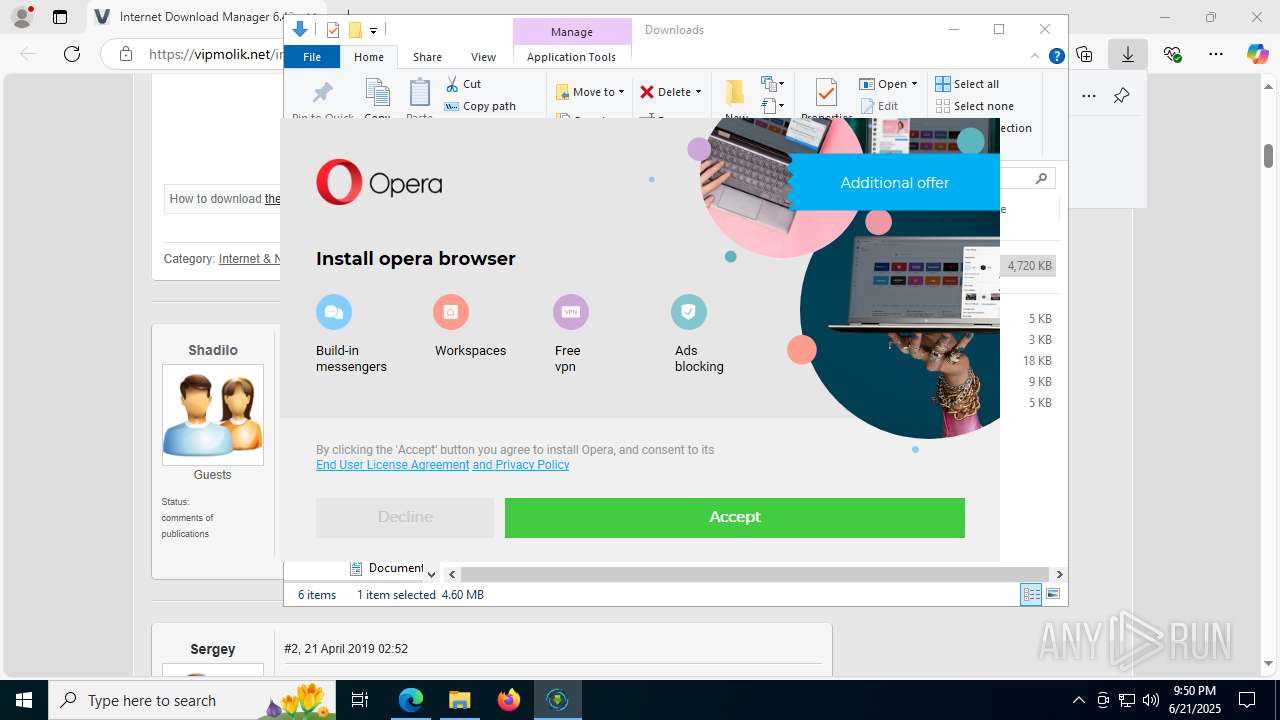Open the Application Tools tab

(571, 57)
